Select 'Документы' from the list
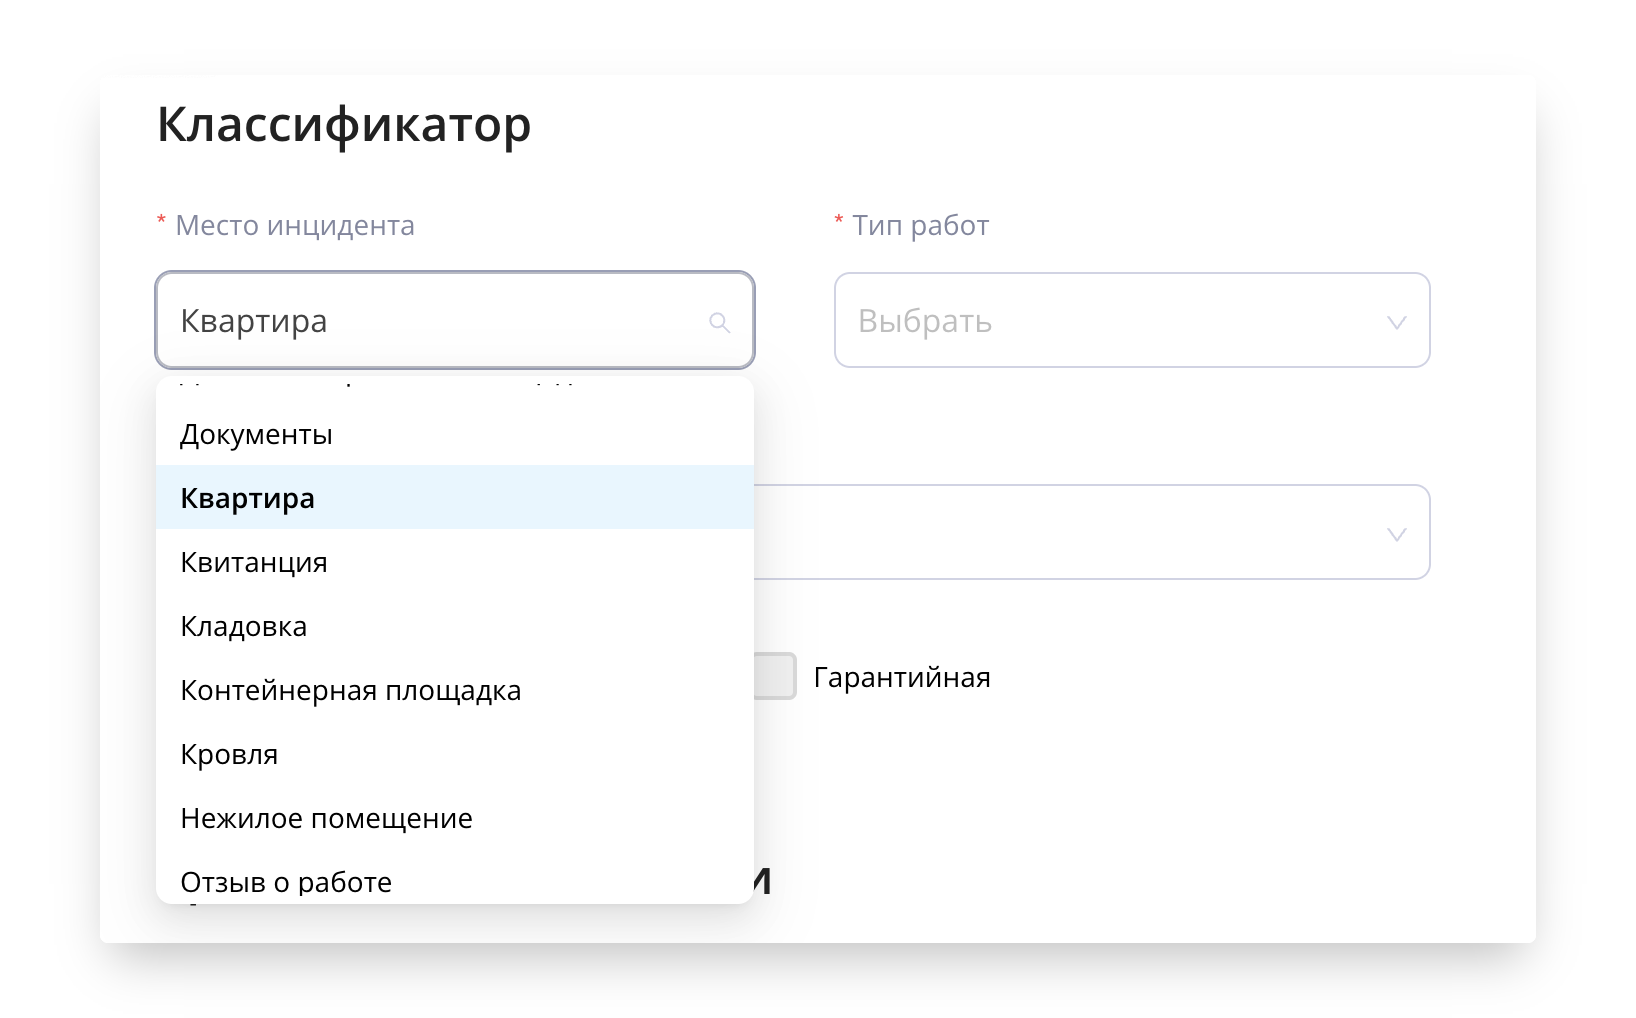Viewport: 1636px width, 1018px height. 256,435
